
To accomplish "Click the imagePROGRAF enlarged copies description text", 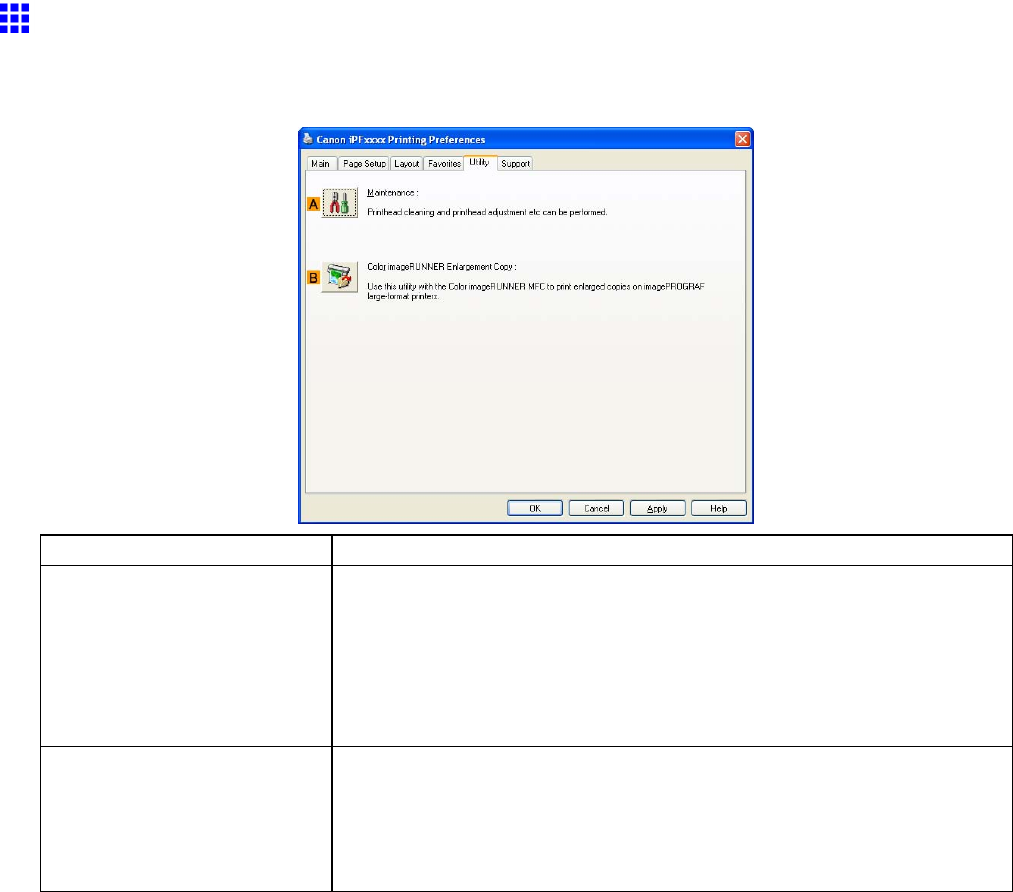I will coord(536,291).
